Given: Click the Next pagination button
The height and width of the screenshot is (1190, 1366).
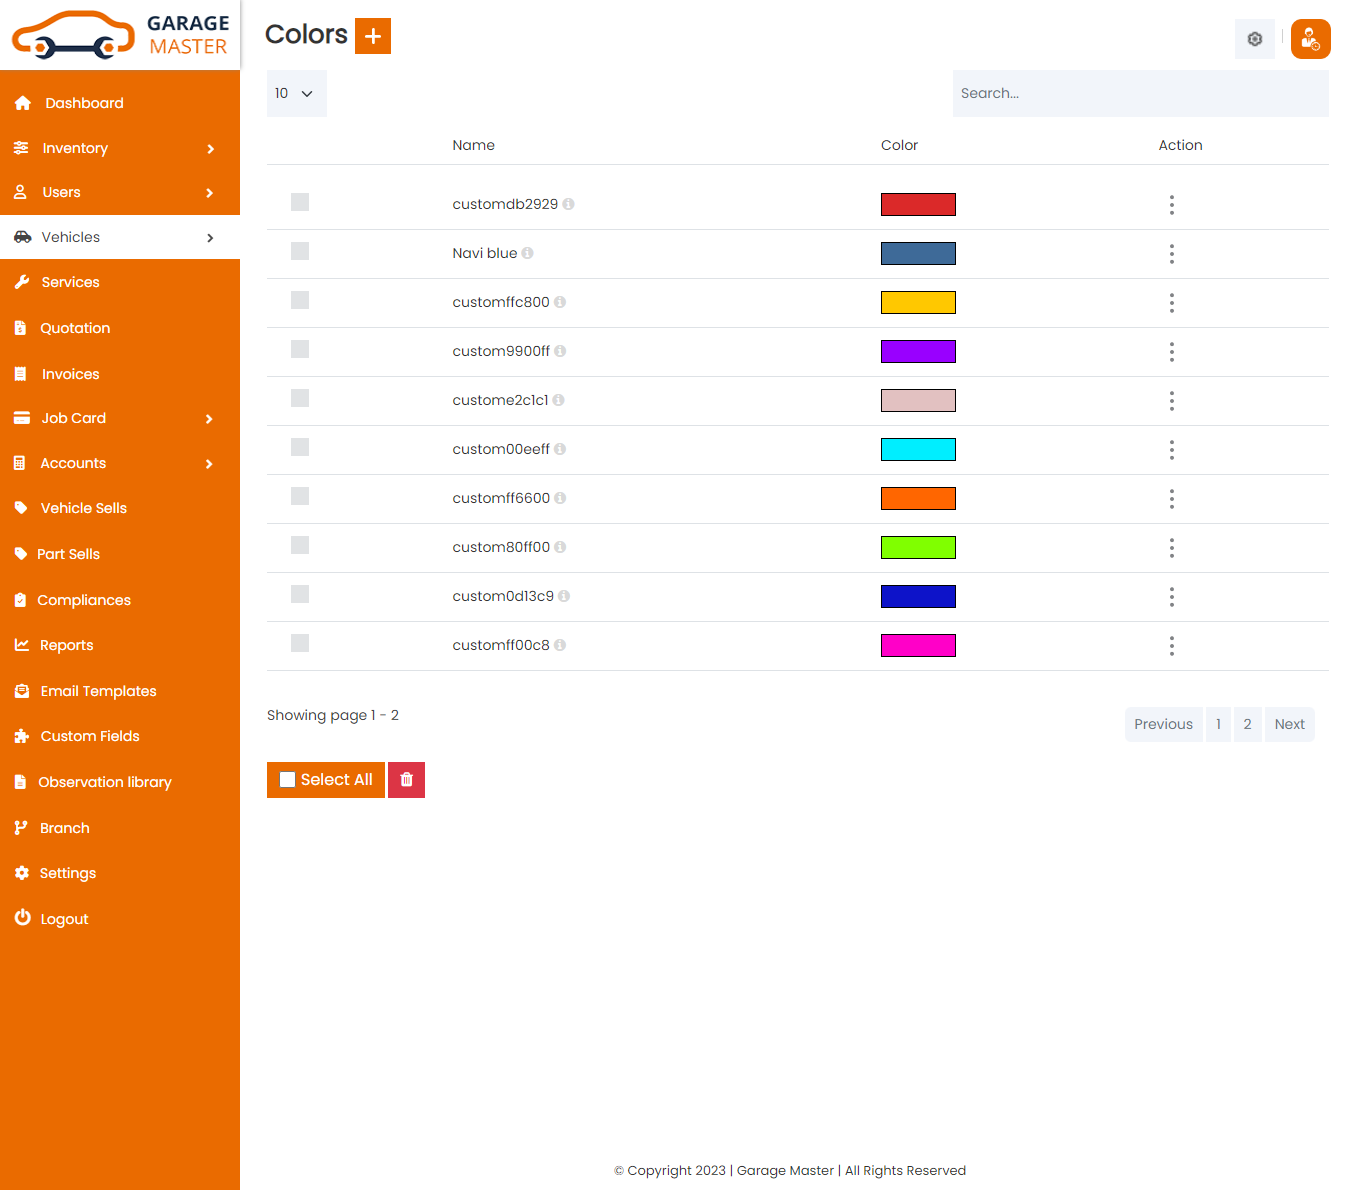Looking at the screenshot, I should point(1289,724).
